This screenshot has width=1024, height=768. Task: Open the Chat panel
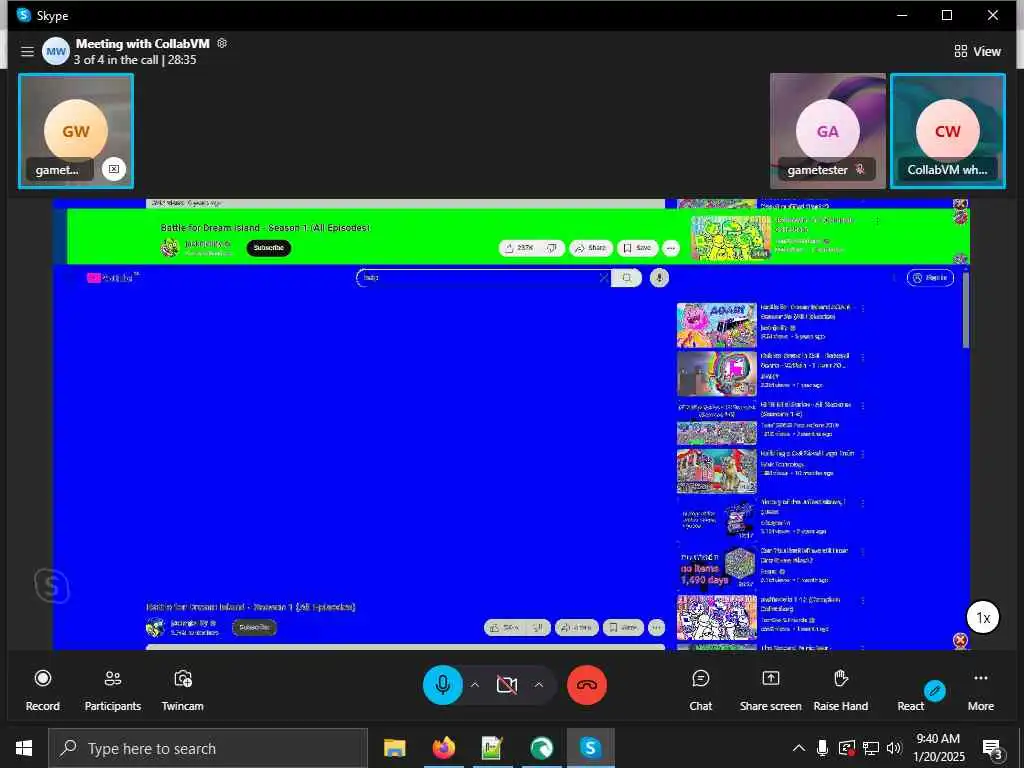pos(701,690)
